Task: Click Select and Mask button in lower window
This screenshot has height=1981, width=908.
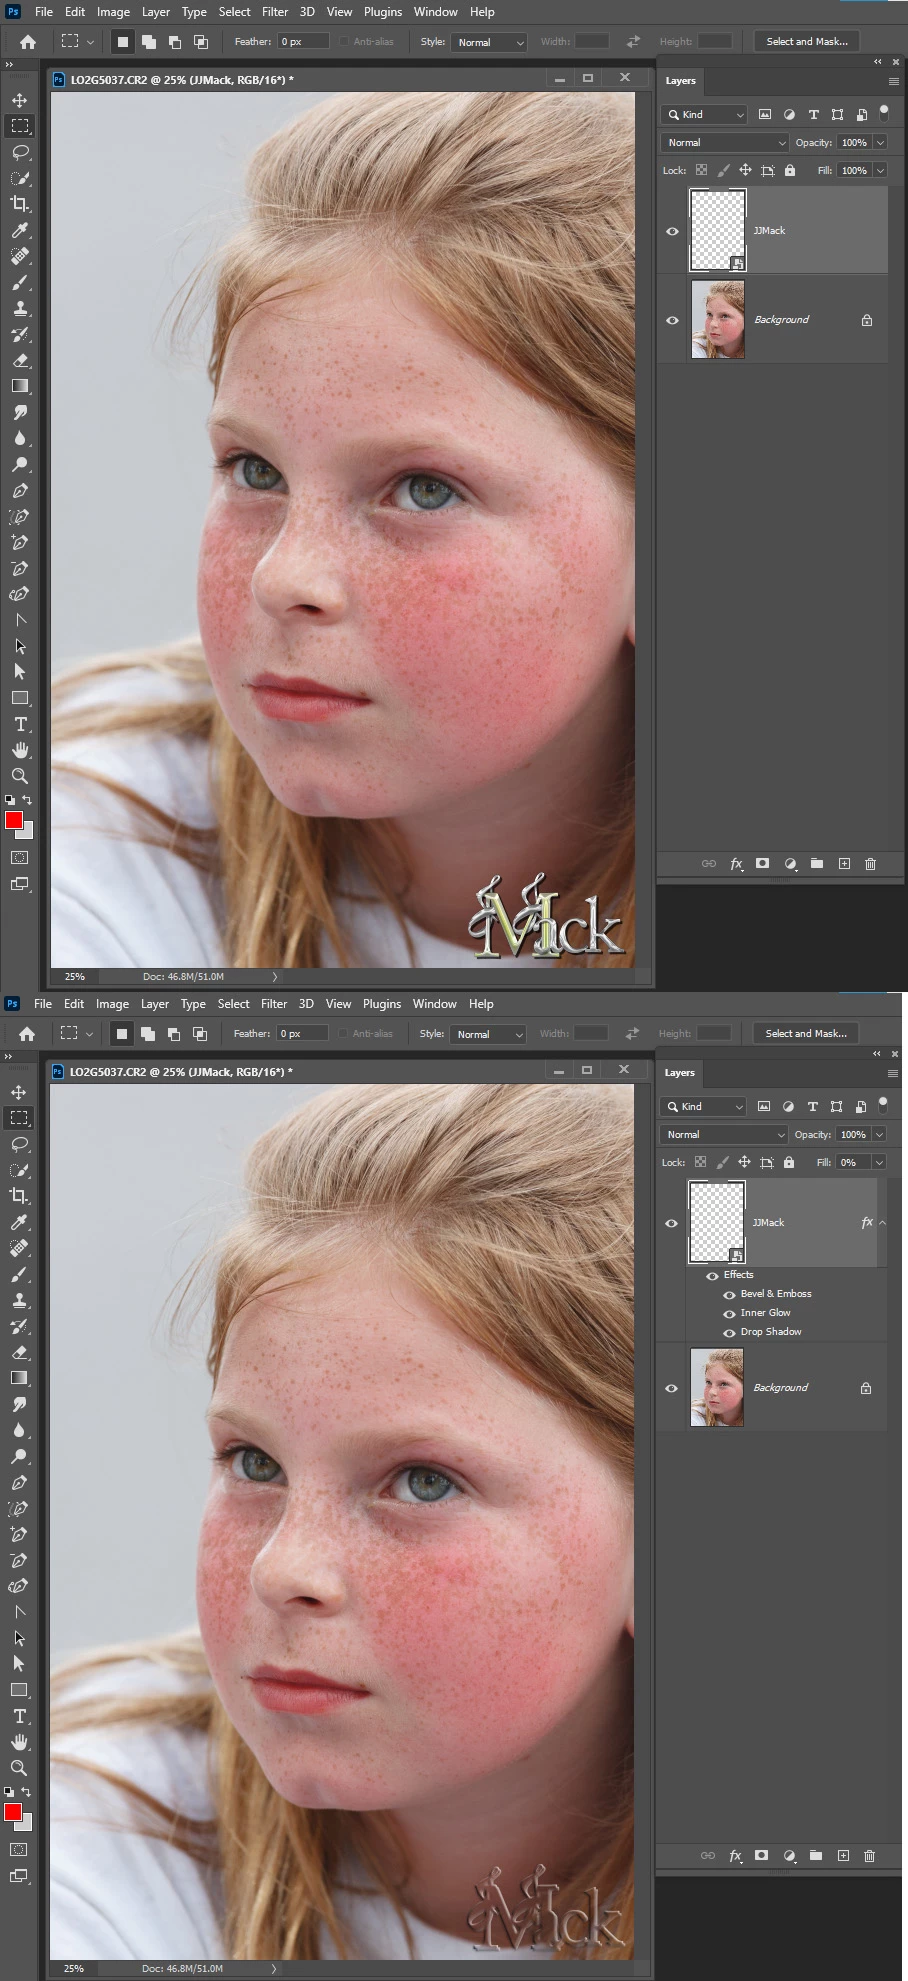Action: click(806, 1034)
